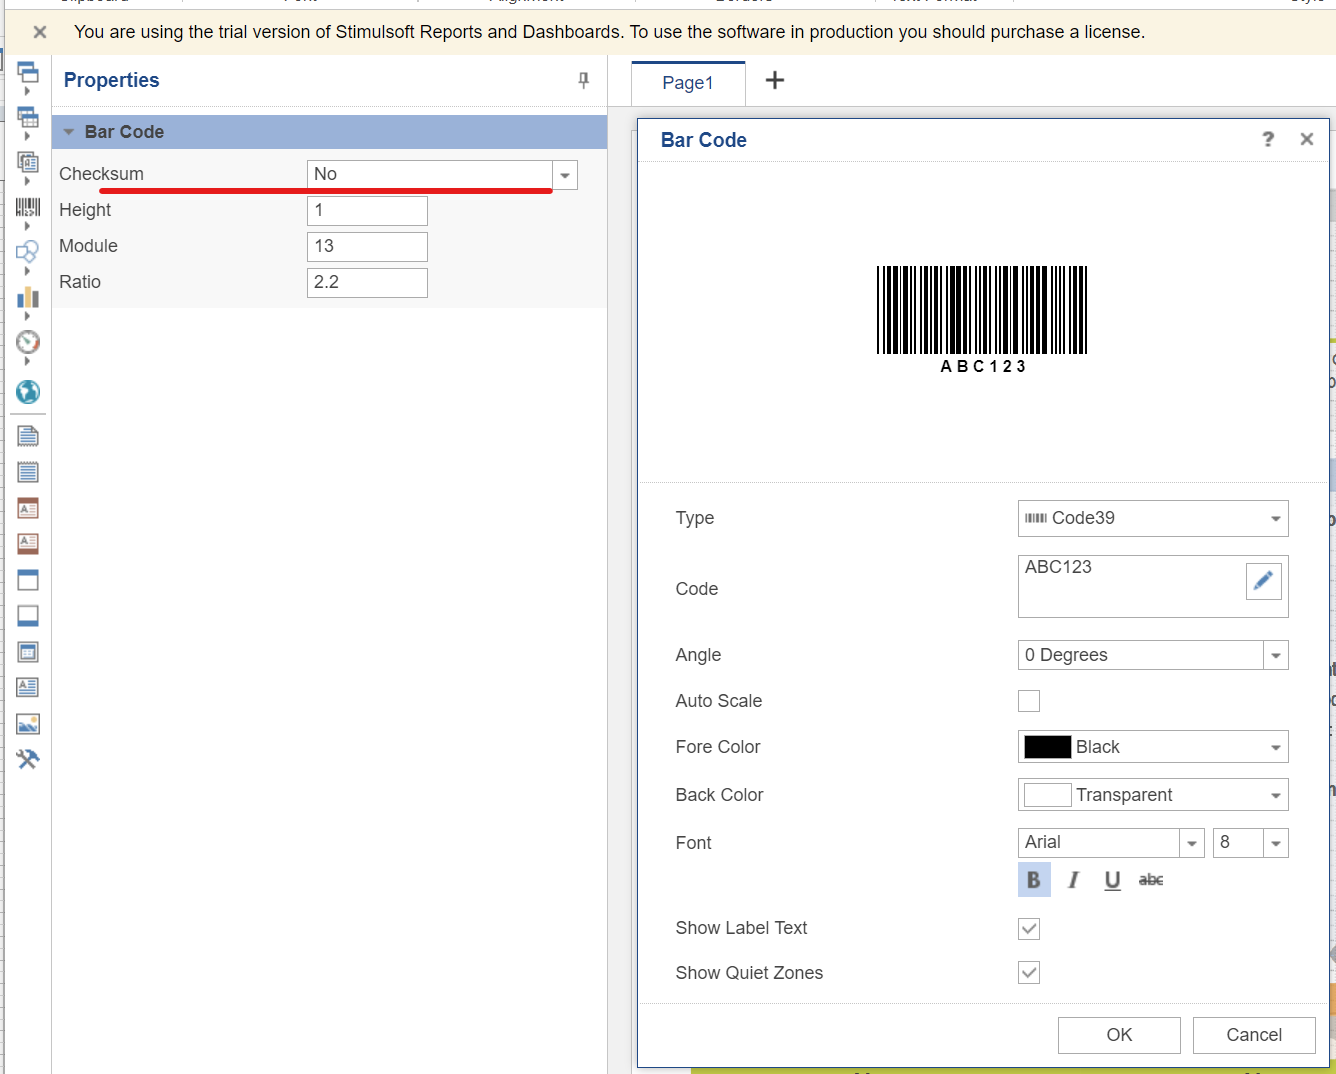
Task: Open the Components toolbox category
Action: pos(28,162)
